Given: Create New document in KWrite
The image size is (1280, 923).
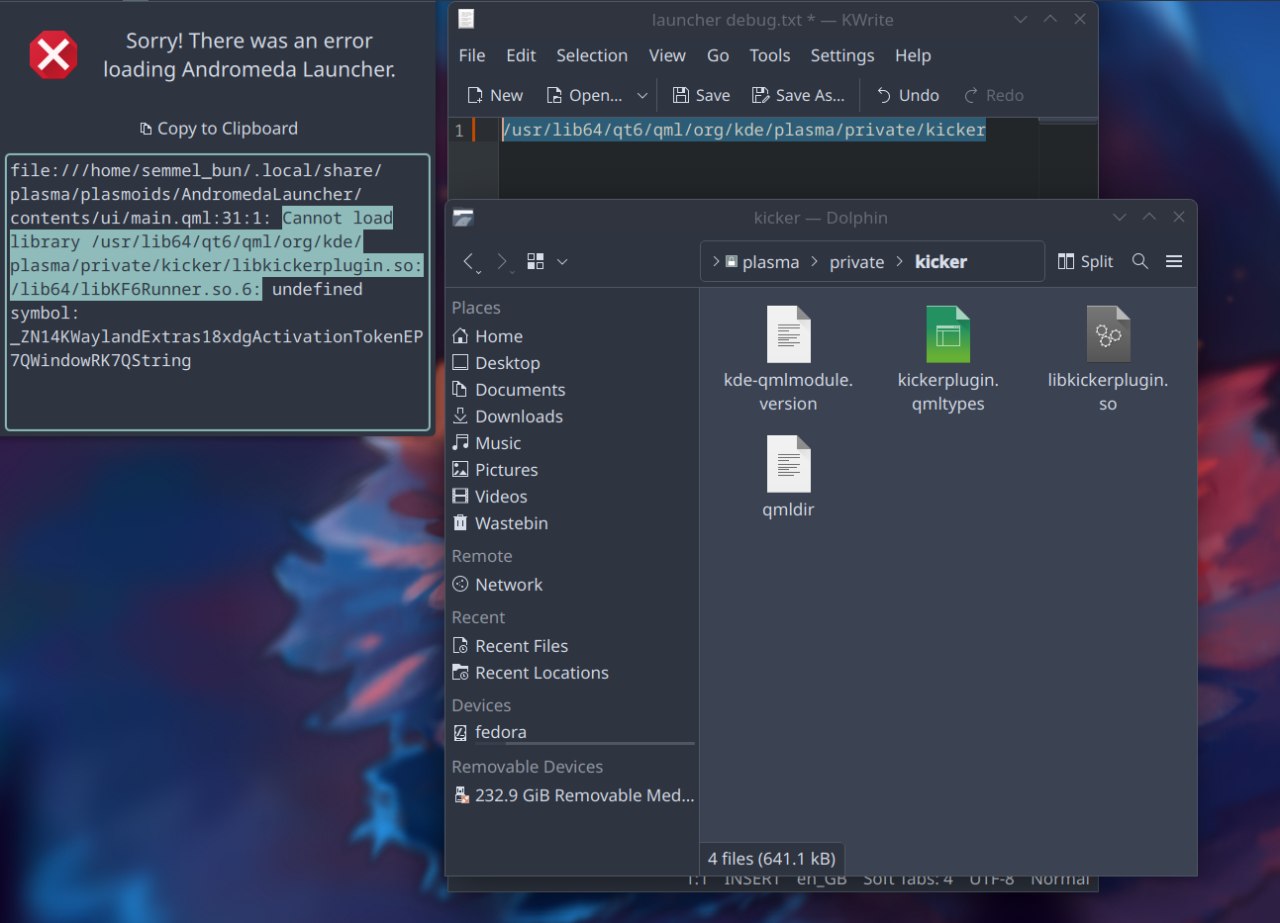Looking at the screenshot, I should (x=495, y=96).
